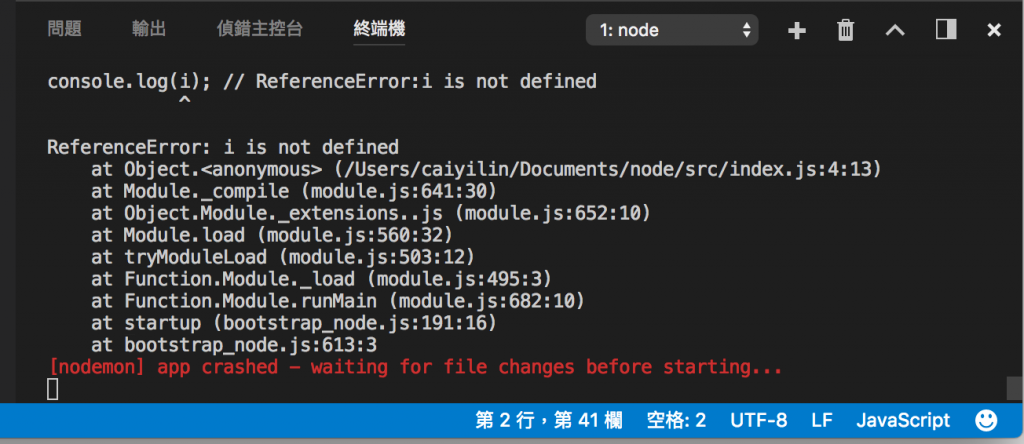Focus the terminal at the cursor prompt
Viewport: 1024px width, 444px height.
(54, 390)
